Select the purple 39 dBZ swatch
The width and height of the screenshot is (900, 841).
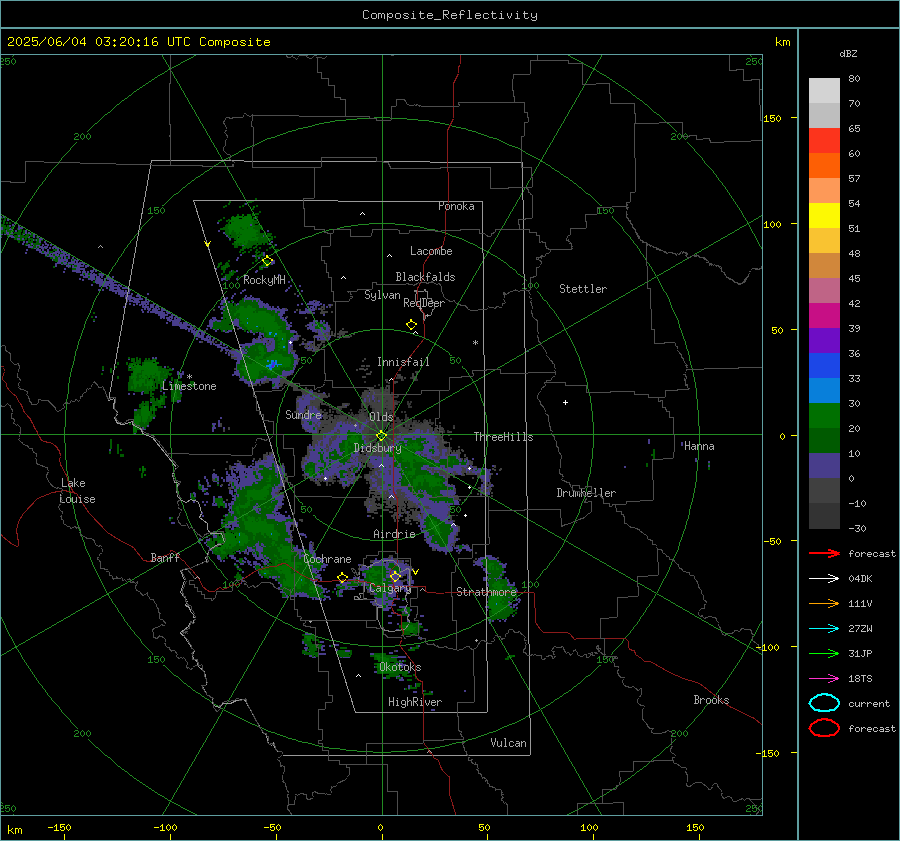pos(824,340)
